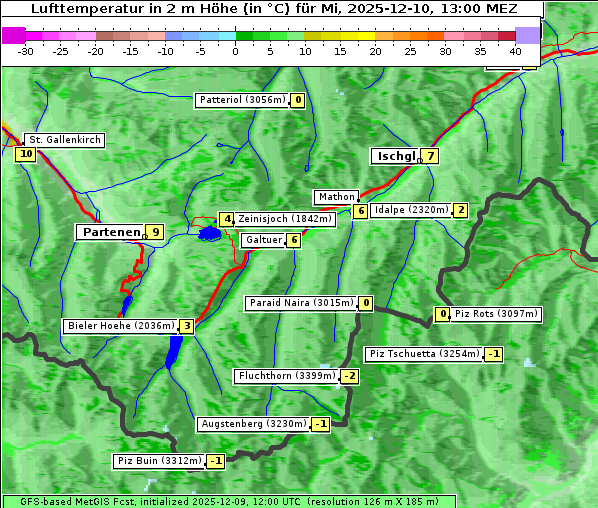The image size is (598, 508).
Task: Click Idalpe temperature value 2
Action: click(461, 210)
